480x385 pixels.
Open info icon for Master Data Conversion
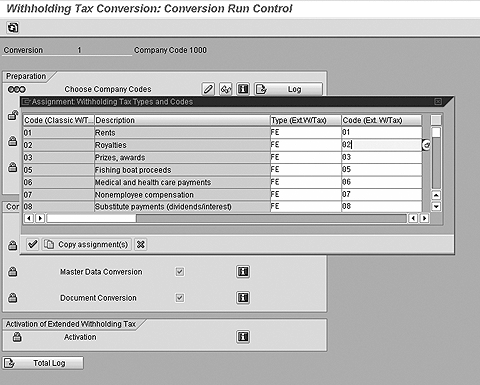coord(243,272)
